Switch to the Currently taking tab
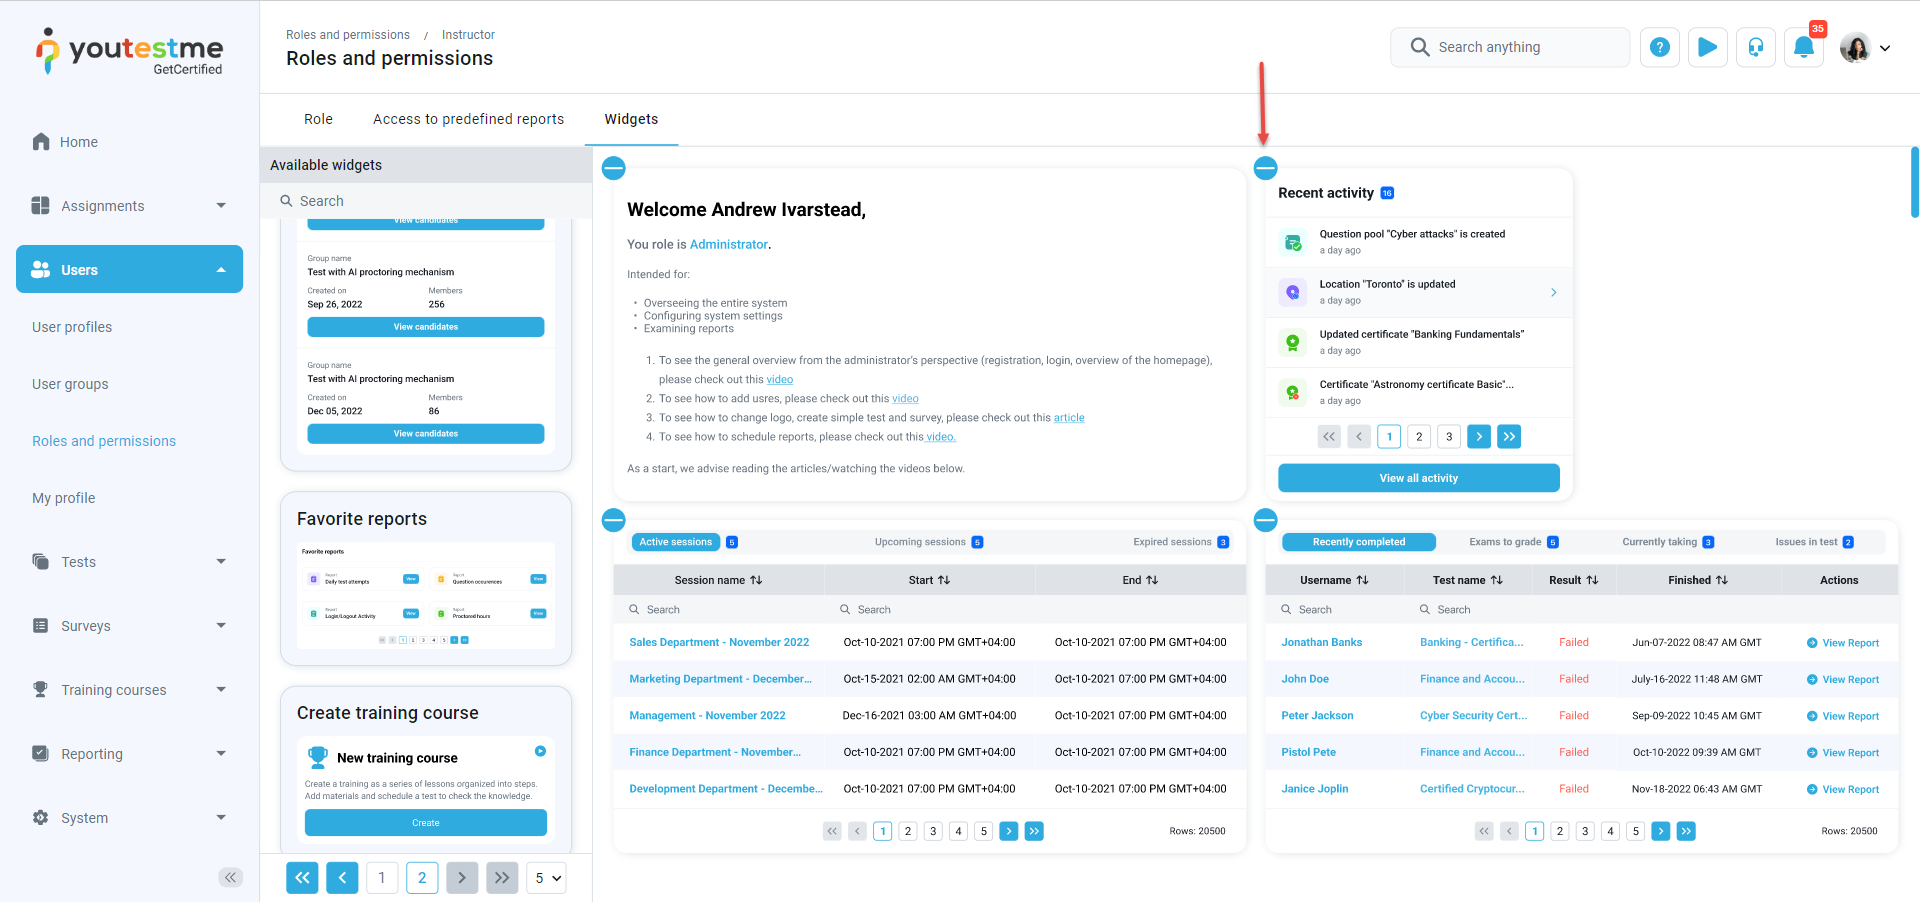Image resolution: width=1920 pixels, height=902 pixels. (1668, 542)
